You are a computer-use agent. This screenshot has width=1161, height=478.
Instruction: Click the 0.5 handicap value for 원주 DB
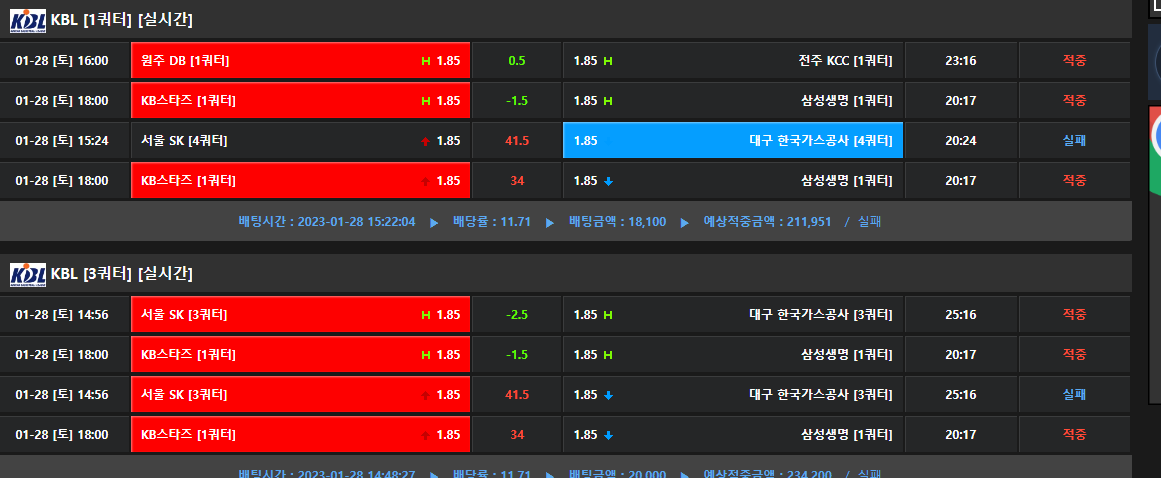click(x=517, y=61)
